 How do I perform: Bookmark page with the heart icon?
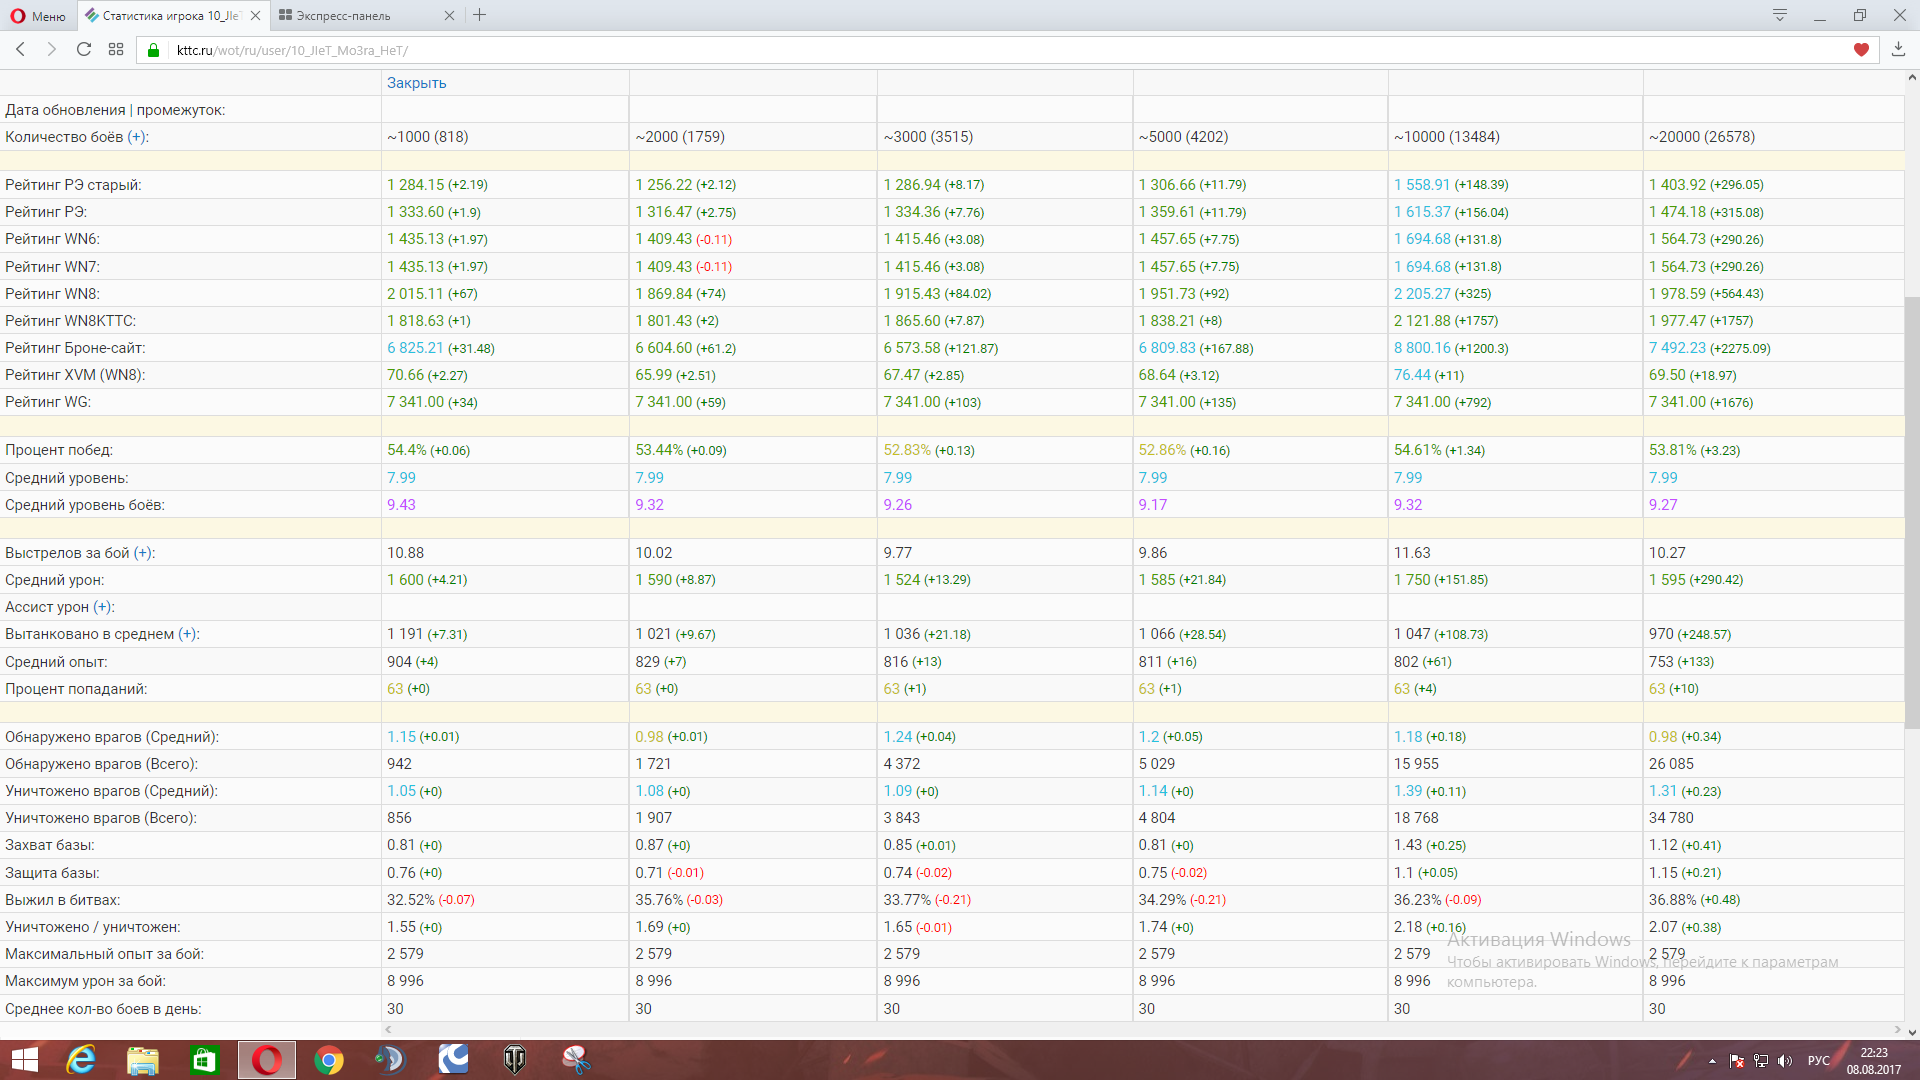tap(1861, 50)
